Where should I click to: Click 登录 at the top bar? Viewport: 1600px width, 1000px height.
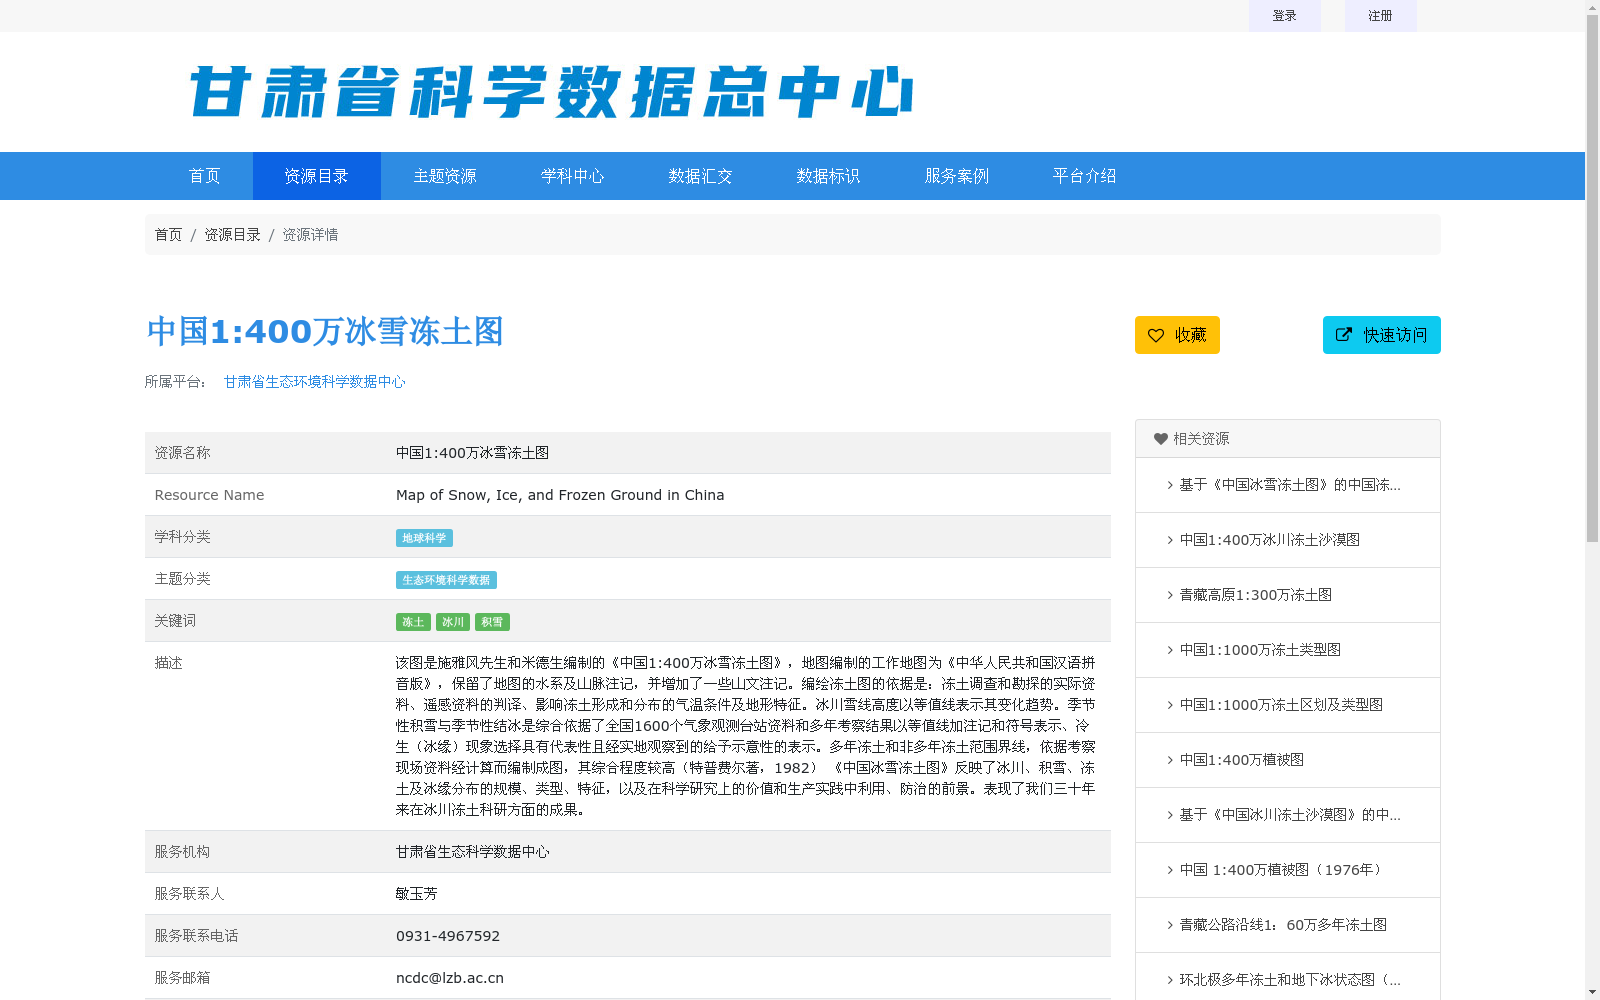(x=1285, y=16)
